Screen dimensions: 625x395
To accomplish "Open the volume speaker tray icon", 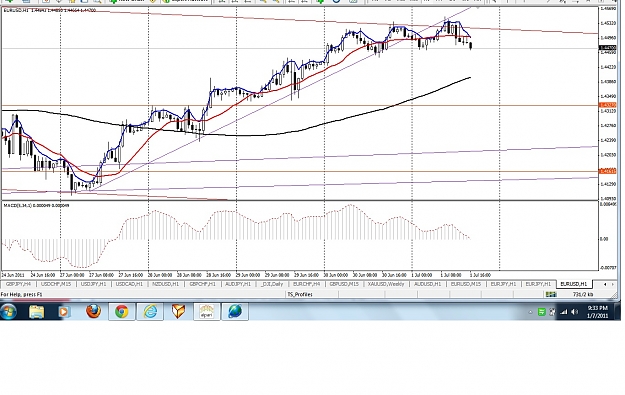I will coord(574,312).
